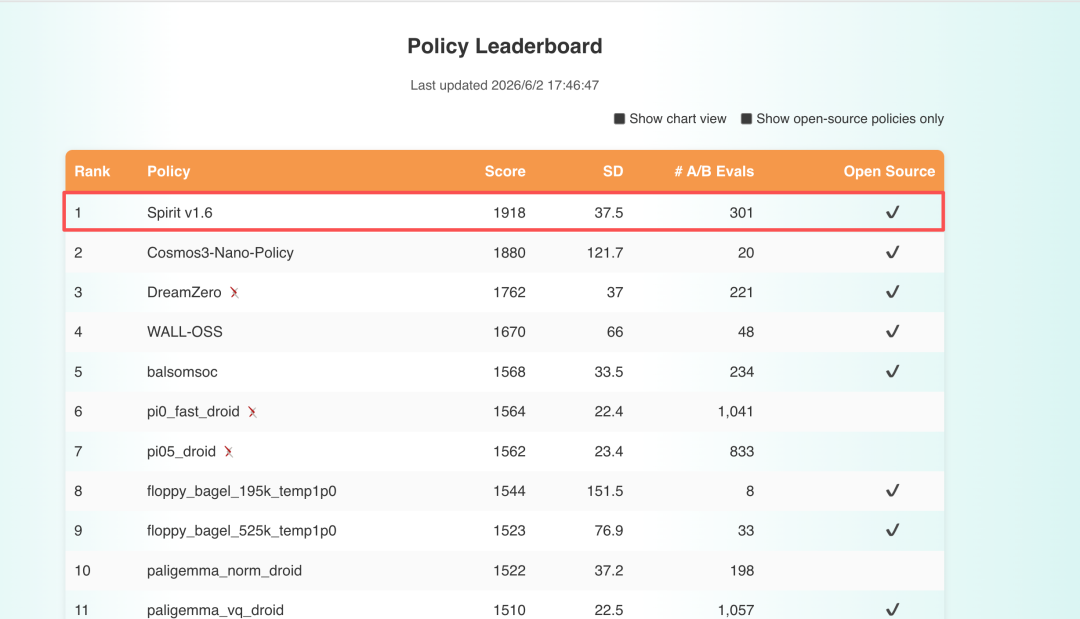Click the Last updated timestamp text
The width and height of the screenshot is (1080, 619).
(x=505, y=85)
